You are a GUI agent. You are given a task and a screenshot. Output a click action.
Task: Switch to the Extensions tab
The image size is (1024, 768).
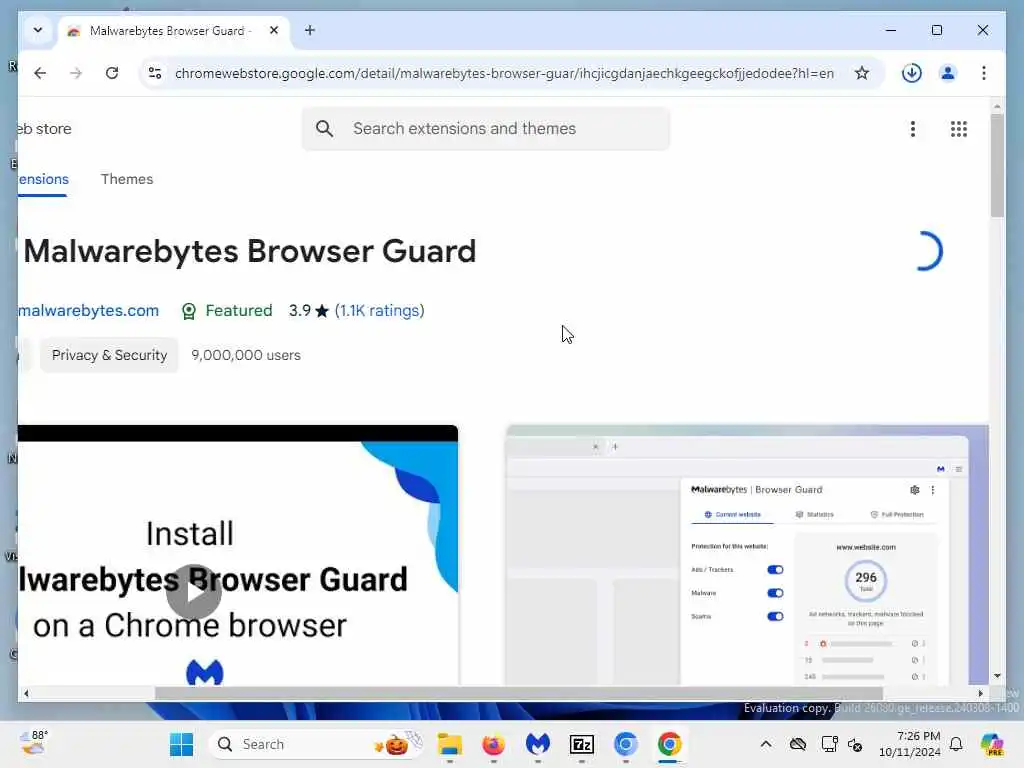pyautogui.click(x=43, y=179)
